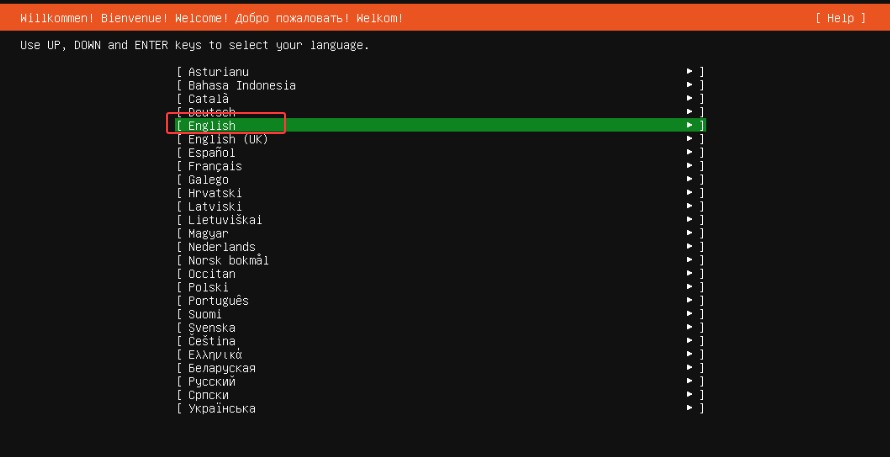The image size is (890, 457).
Task: Click the arrow beside Hrvatski
Action: (690, 193)
